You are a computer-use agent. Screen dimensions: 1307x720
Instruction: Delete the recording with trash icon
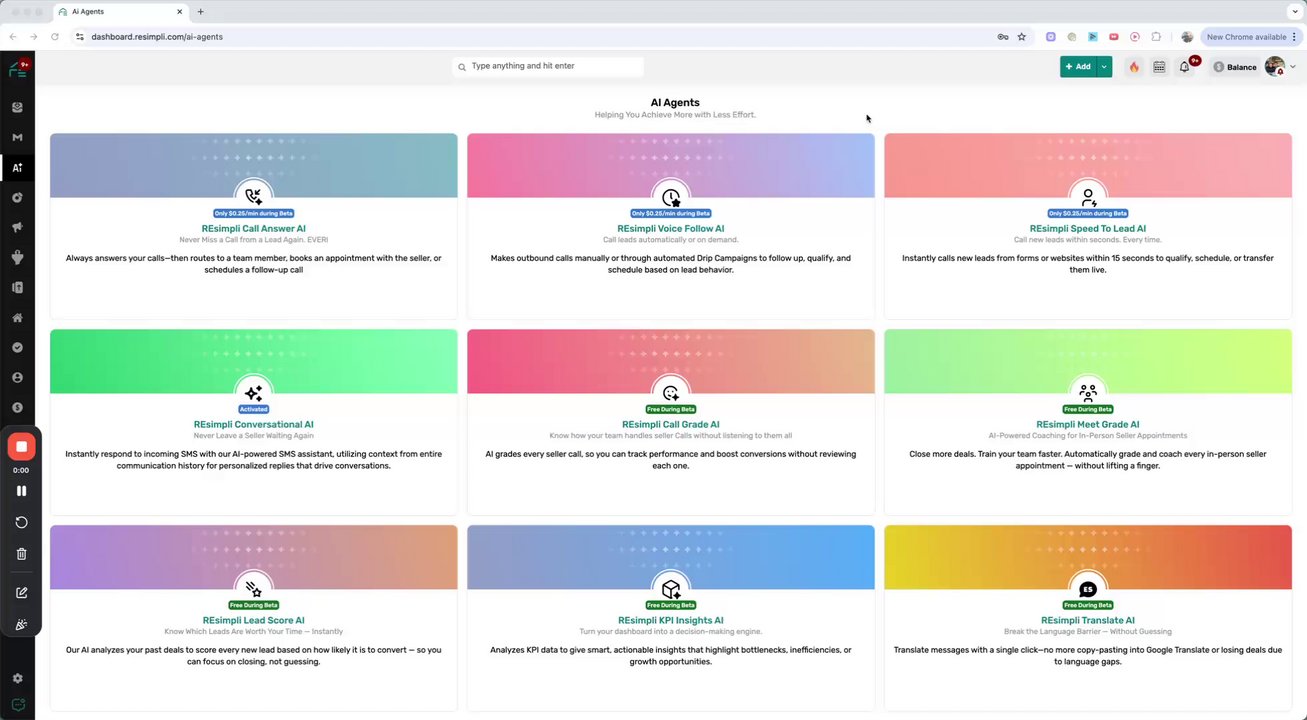[21, 553]
